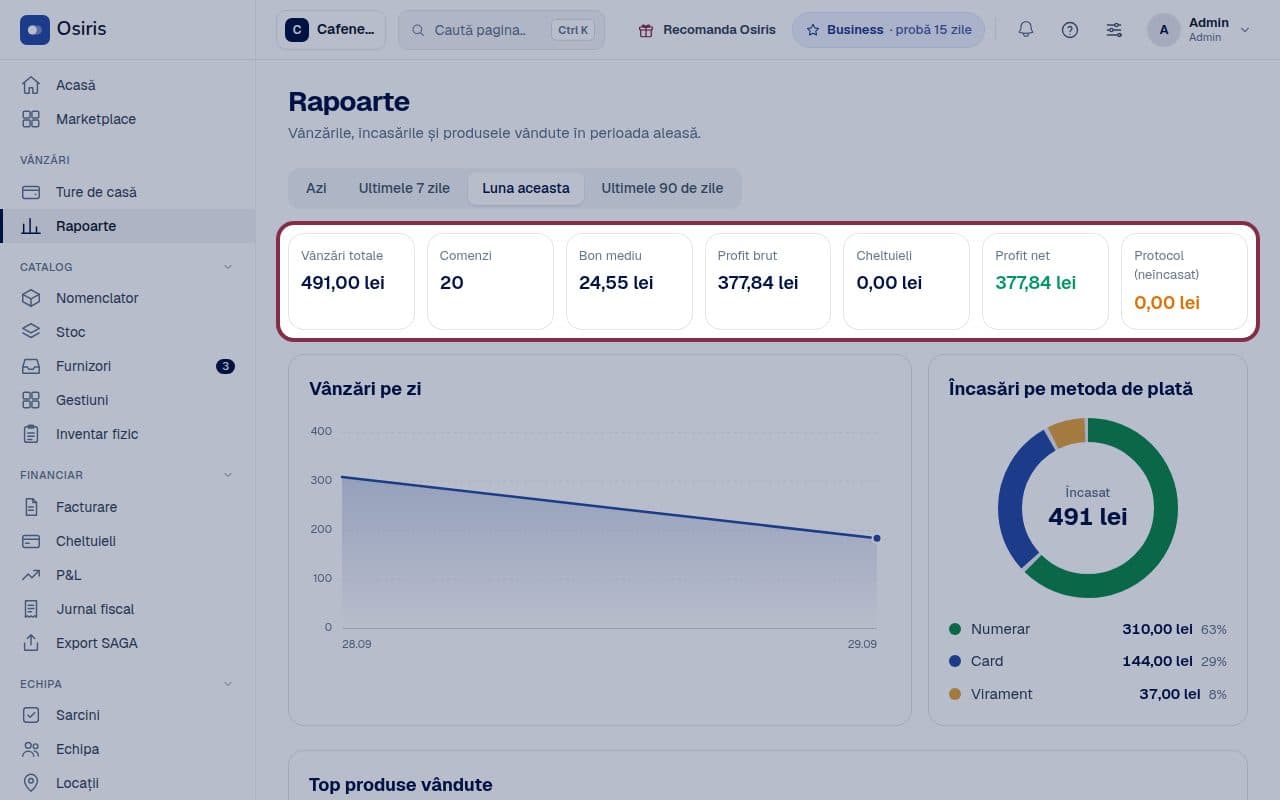Focus the Caută pagina search field

click(x=502, y=30)
